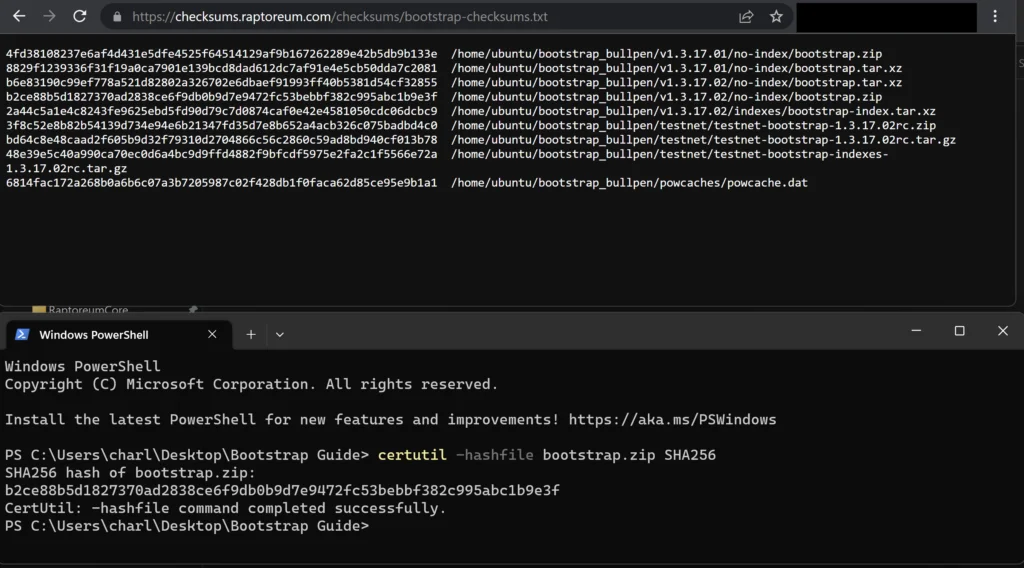Click the browser forward arrow

point(49,16)
